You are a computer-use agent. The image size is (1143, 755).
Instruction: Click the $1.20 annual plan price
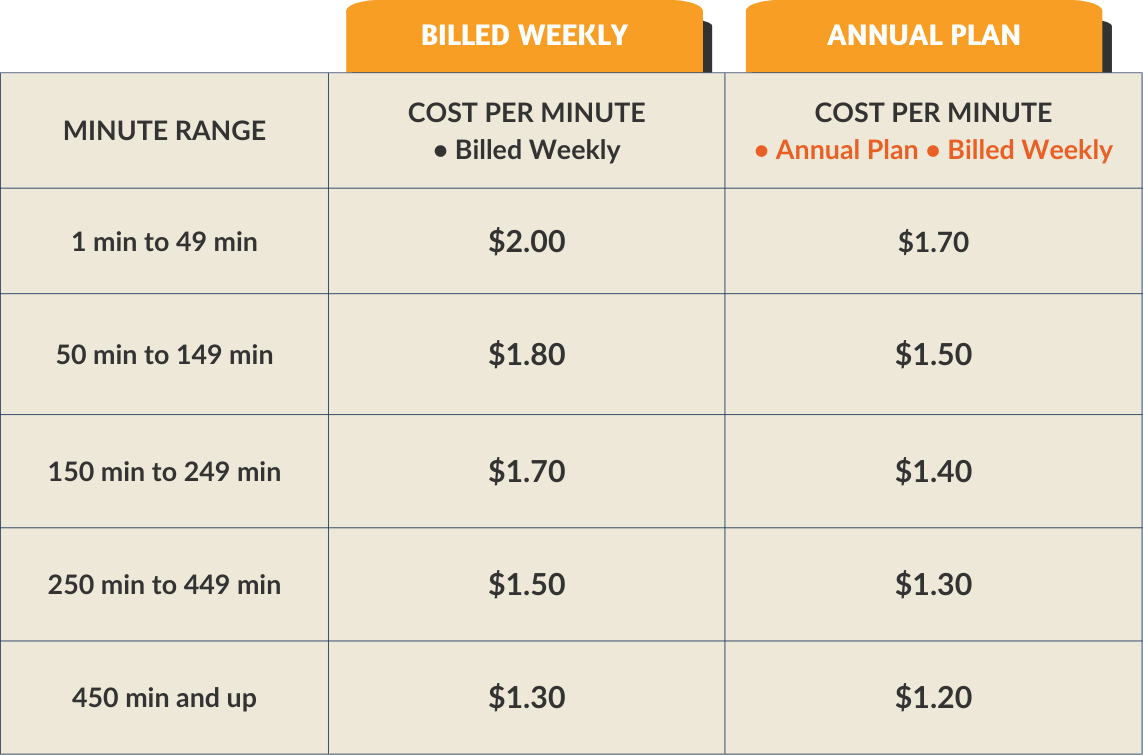(x=933, y=697)
